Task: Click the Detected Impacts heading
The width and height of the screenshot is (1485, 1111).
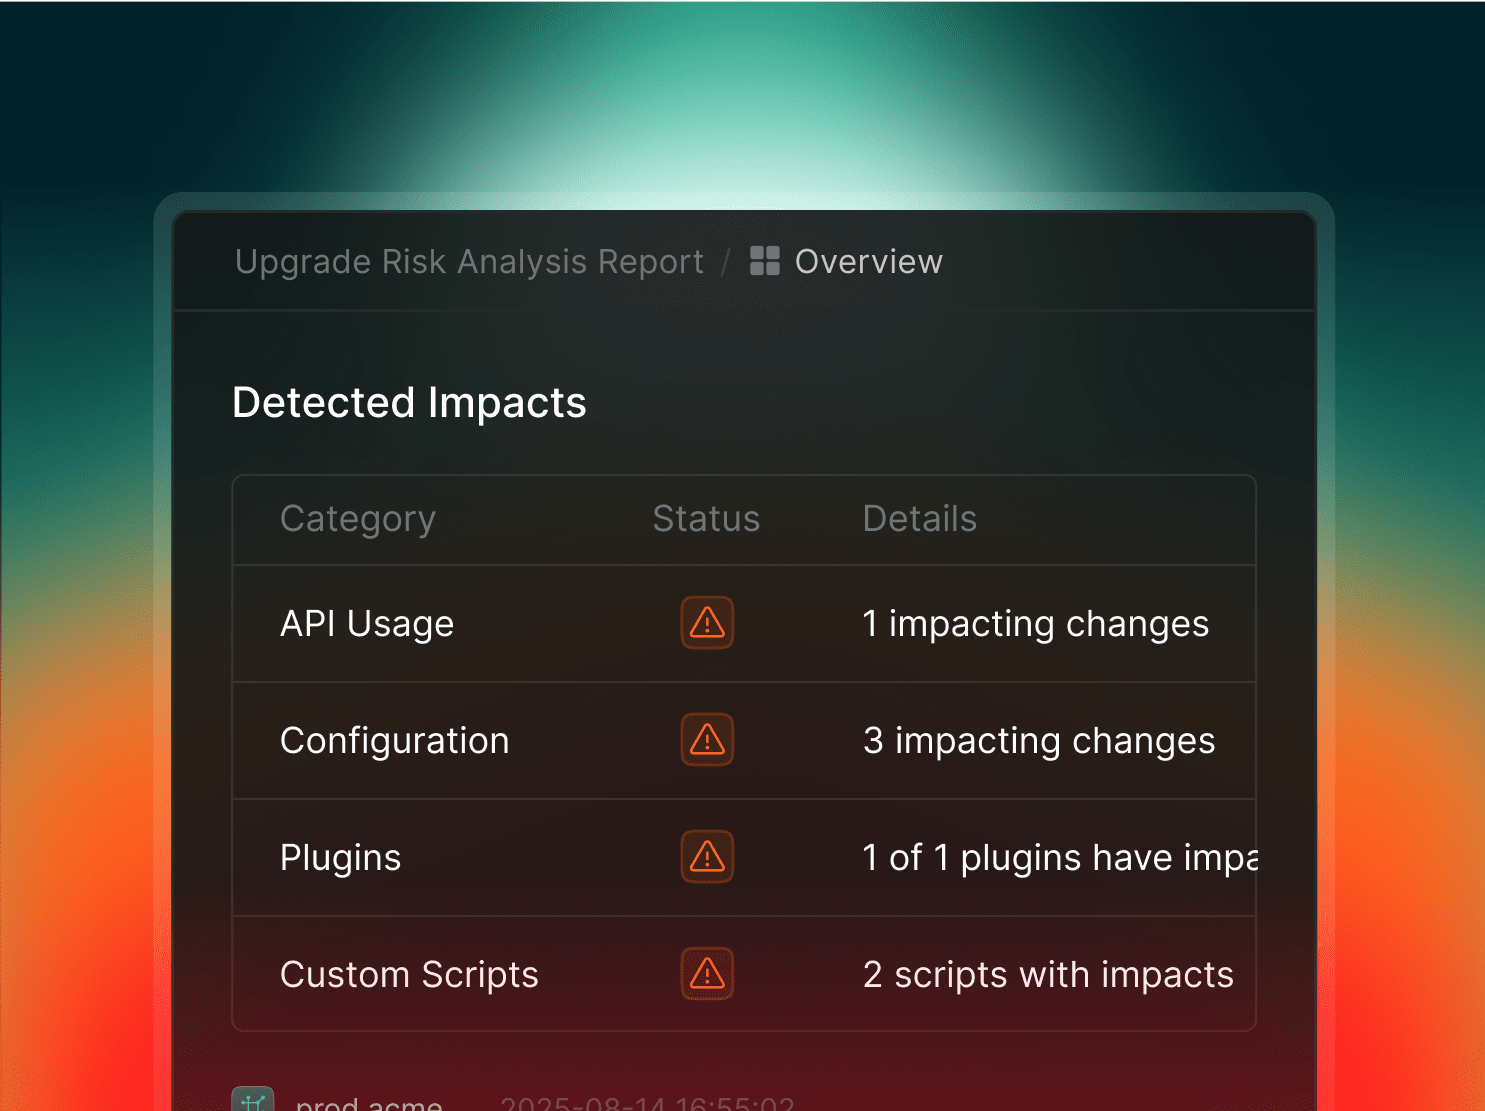Action: 409,403
